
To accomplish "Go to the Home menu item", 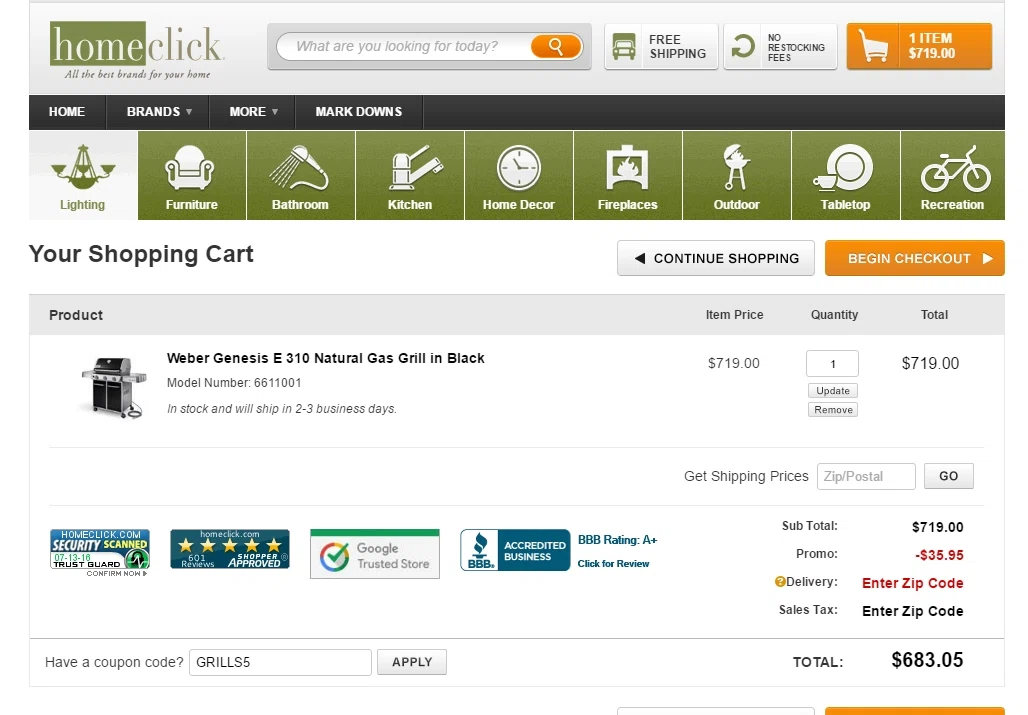I will (67, 111).
